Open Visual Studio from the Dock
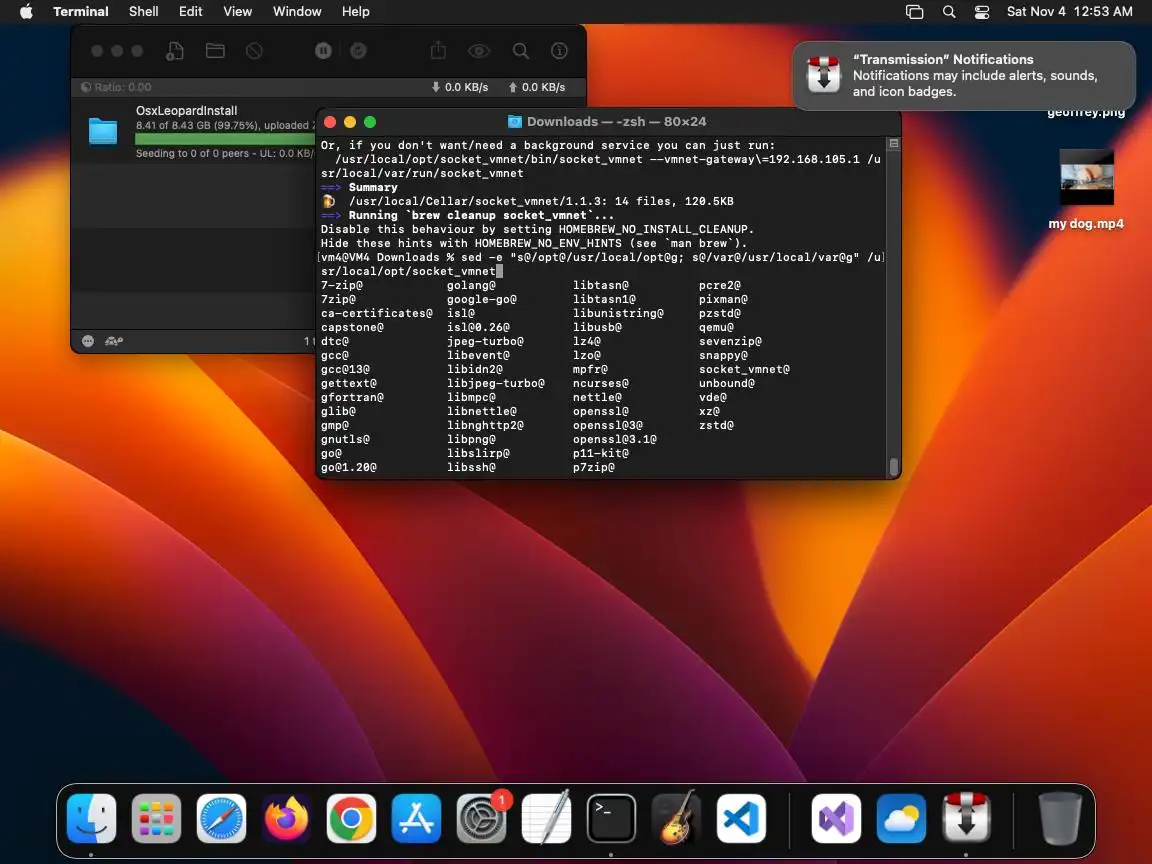1152x864 pixels. [836, 818]
